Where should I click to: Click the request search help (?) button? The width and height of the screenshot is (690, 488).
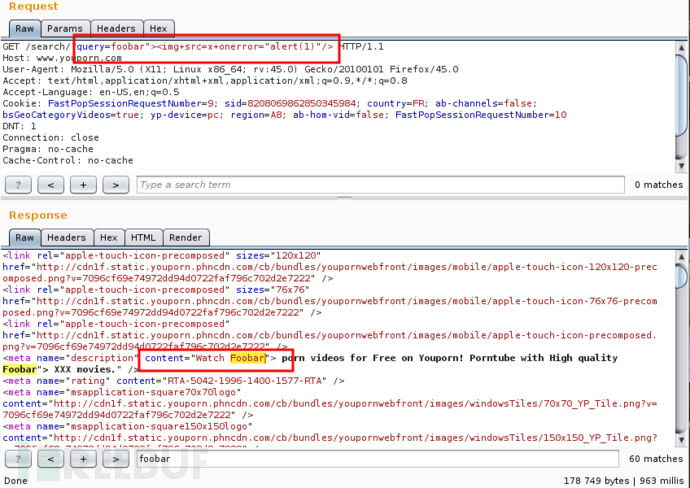click(x=18, y=185)
